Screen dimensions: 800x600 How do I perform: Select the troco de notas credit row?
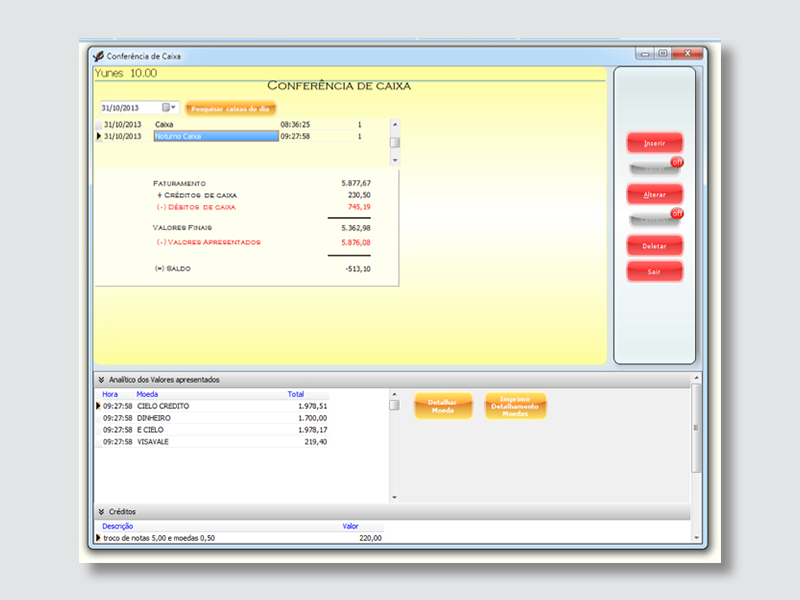click(242, 538)
